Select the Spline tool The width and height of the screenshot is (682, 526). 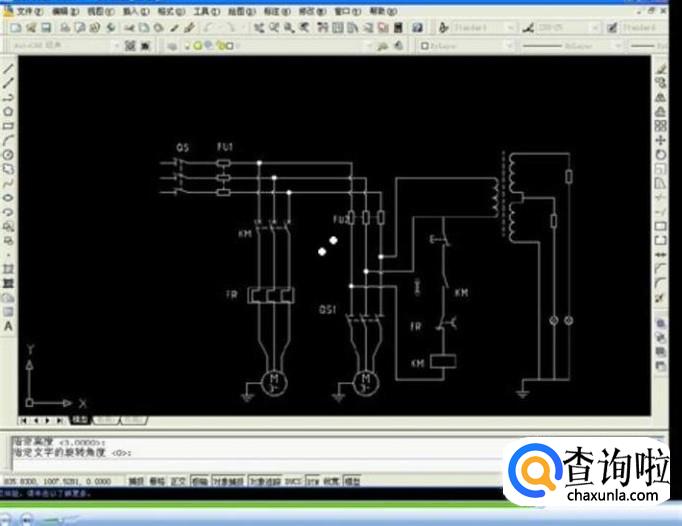pyautogui.click(x=8, y=183)
